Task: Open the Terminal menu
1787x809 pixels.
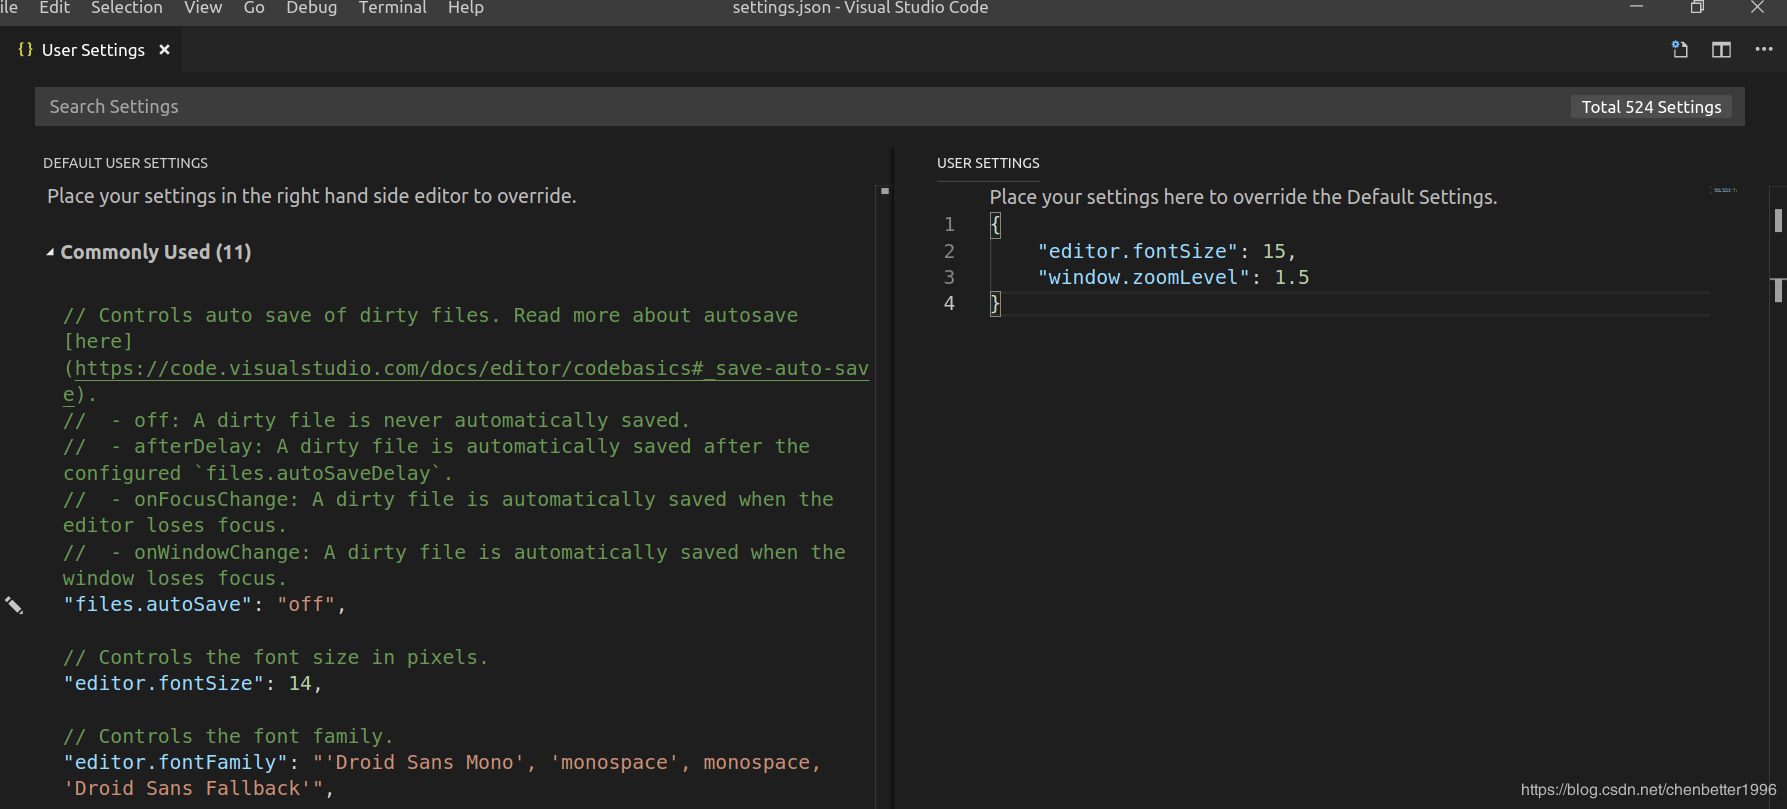Action: pos(393,8)
